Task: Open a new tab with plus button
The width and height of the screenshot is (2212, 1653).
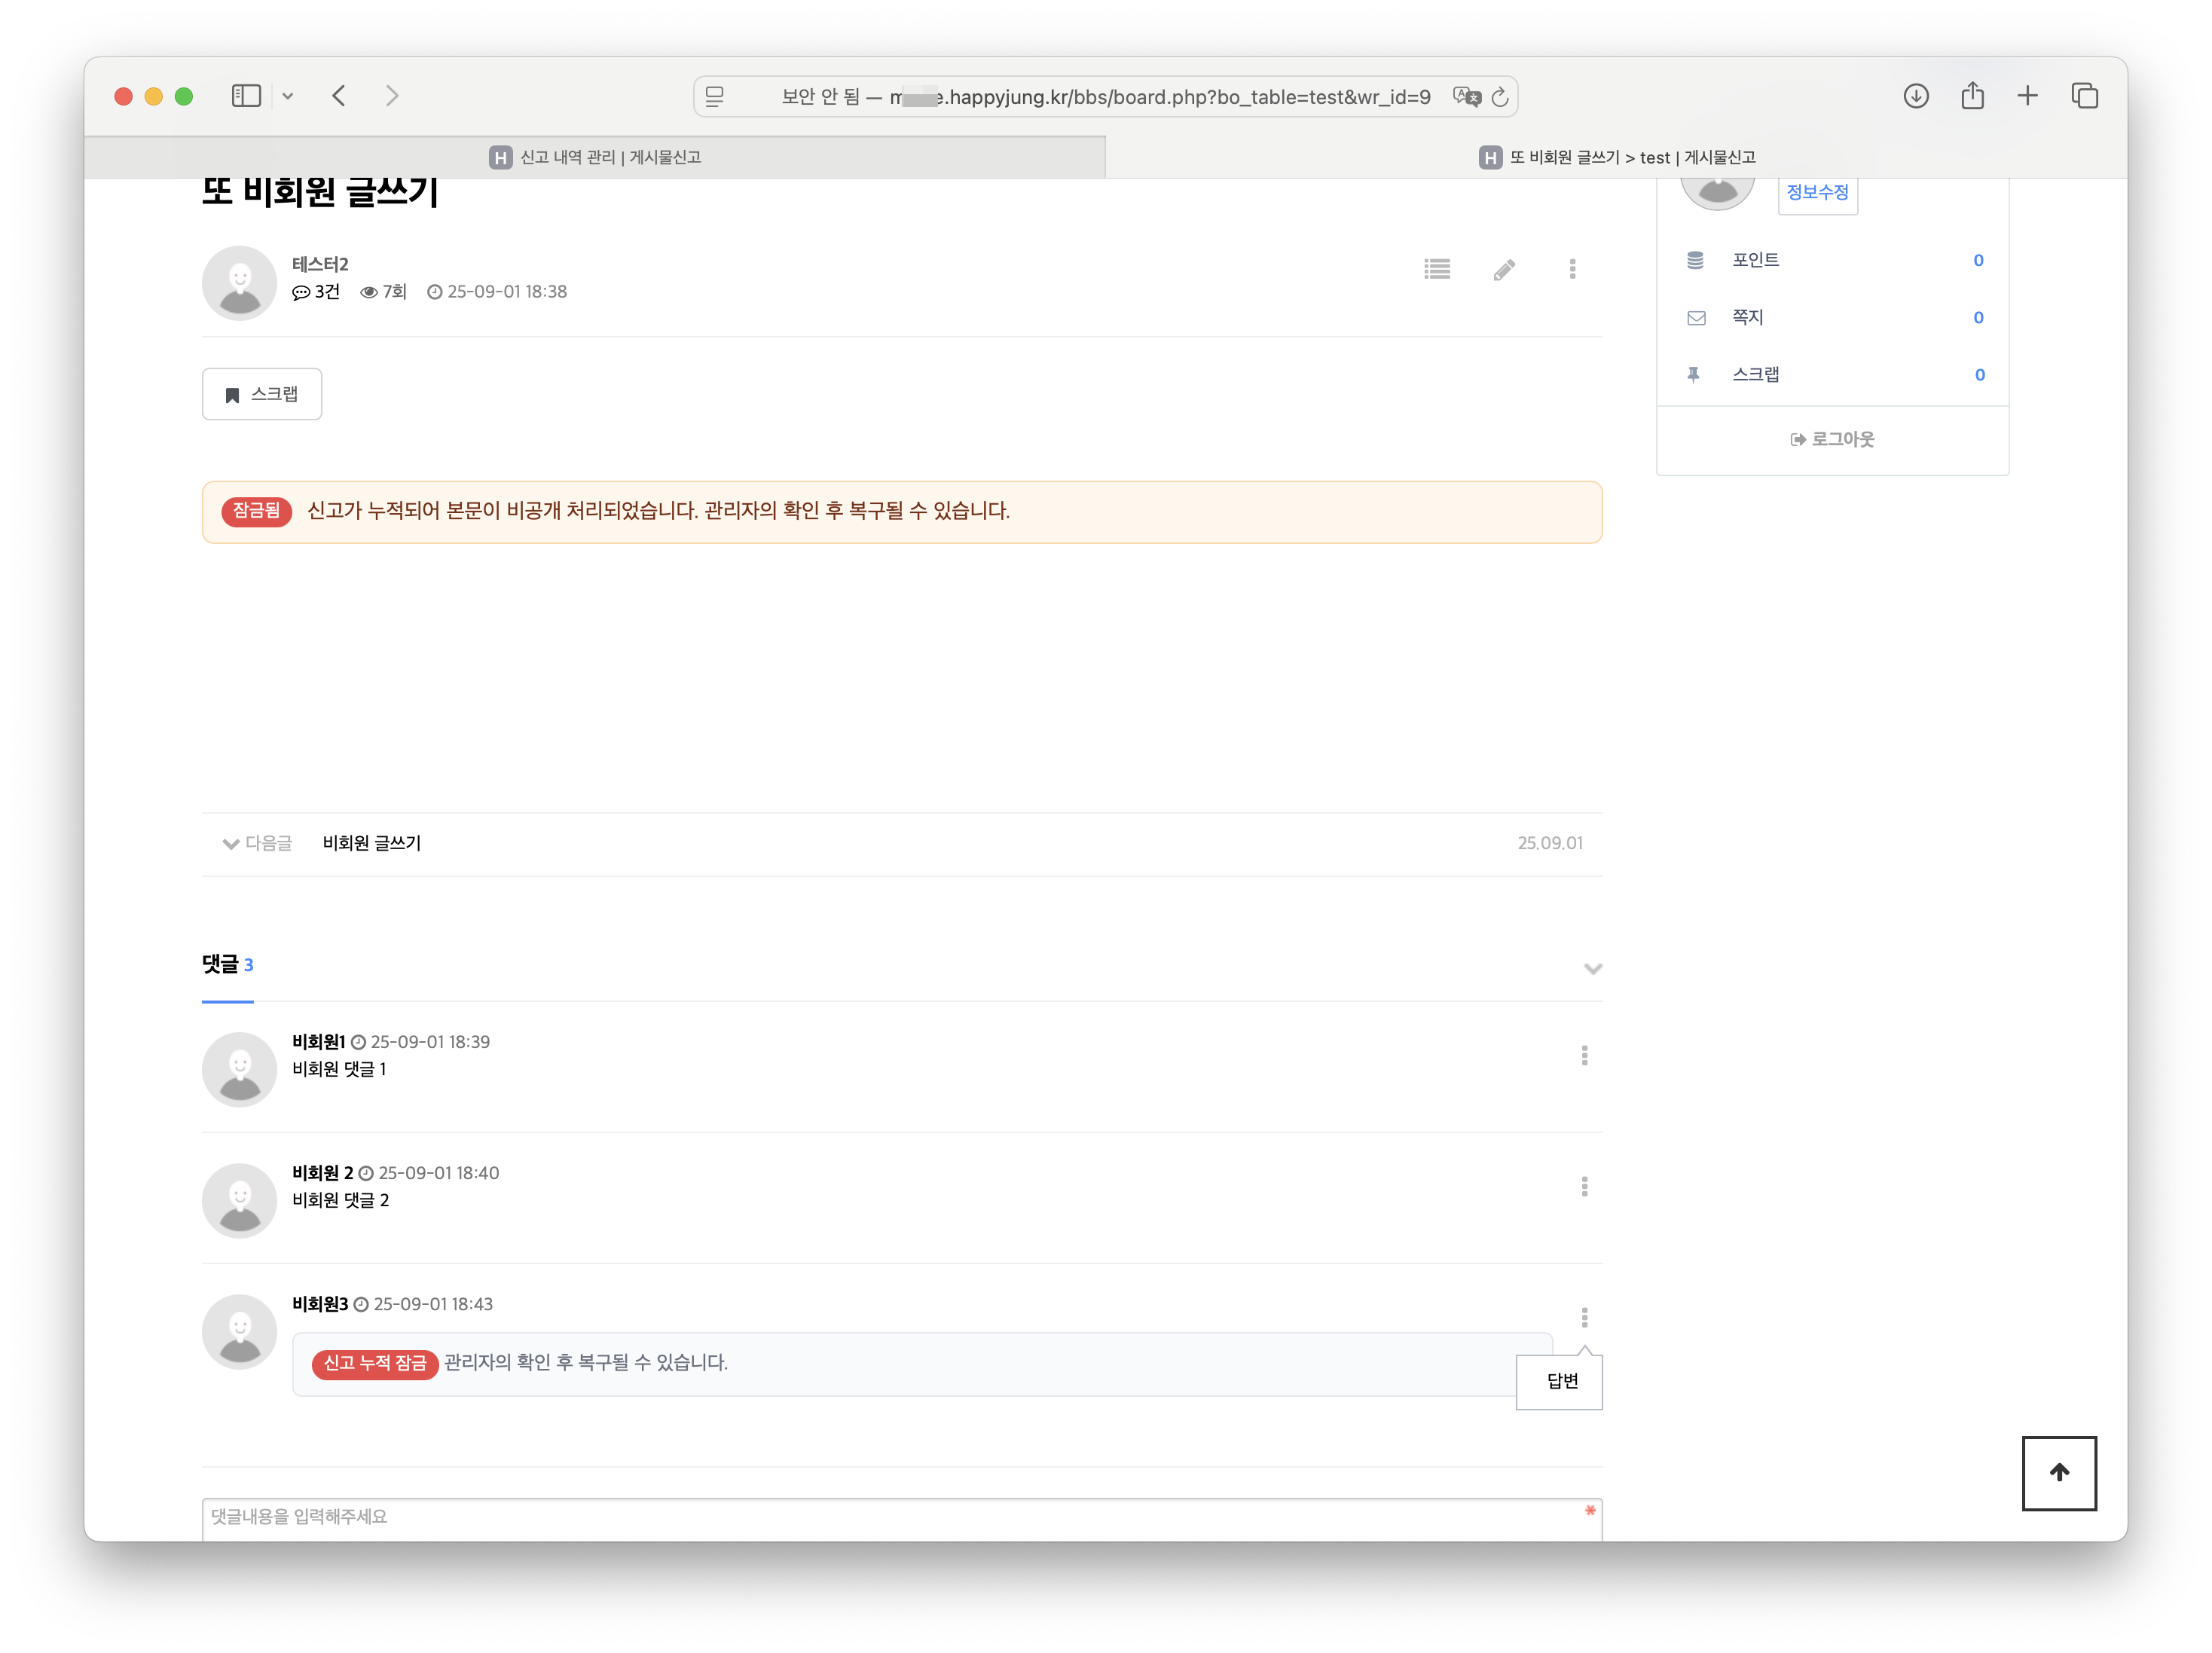Action: [x=2028, y=96]
